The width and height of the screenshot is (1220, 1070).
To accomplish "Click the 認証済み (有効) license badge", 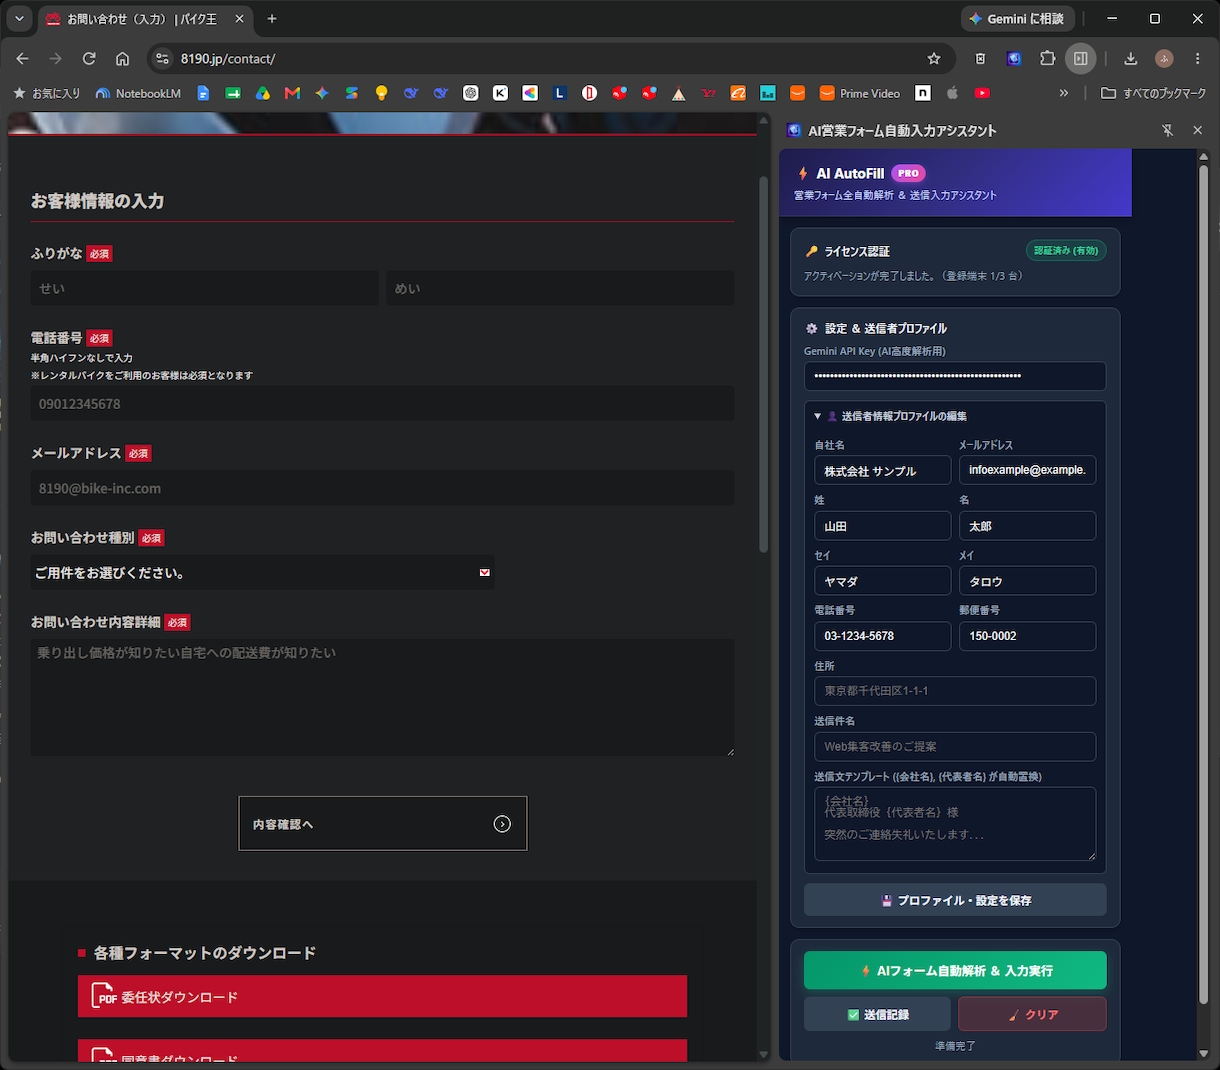I will point(1066,251).
